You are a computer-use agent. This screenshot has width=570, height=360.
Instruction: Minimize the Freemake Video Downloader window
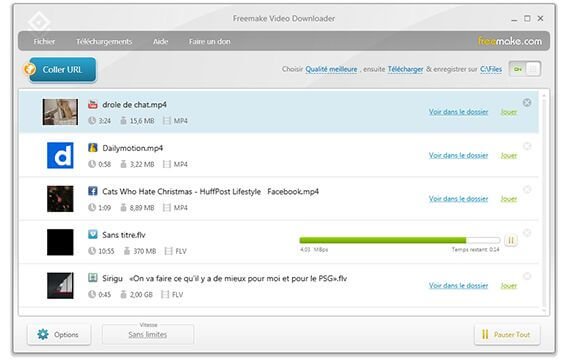[x=514, y=19]
